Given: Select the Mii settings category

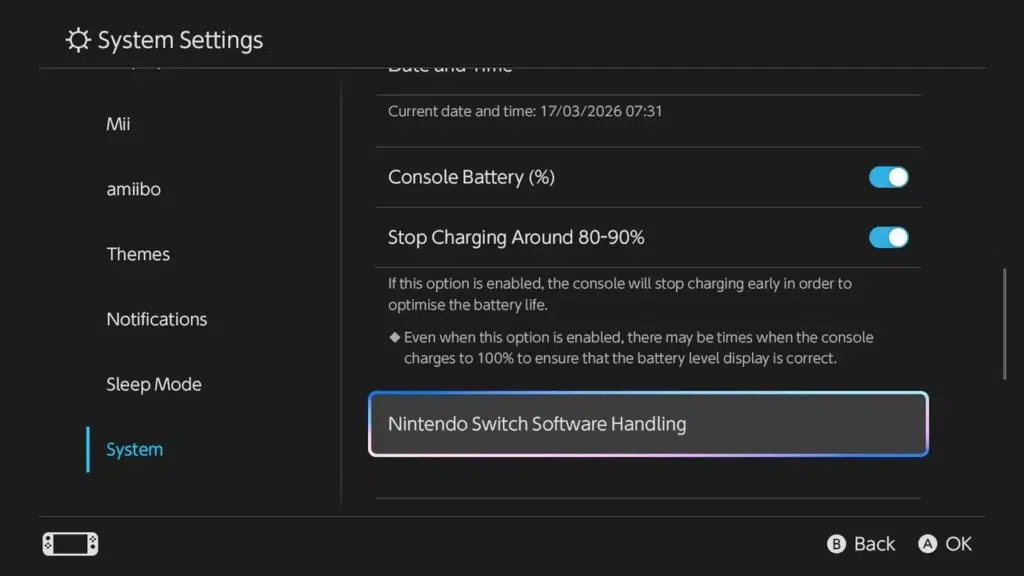Looking at the screenshot, I should (117, 124).
